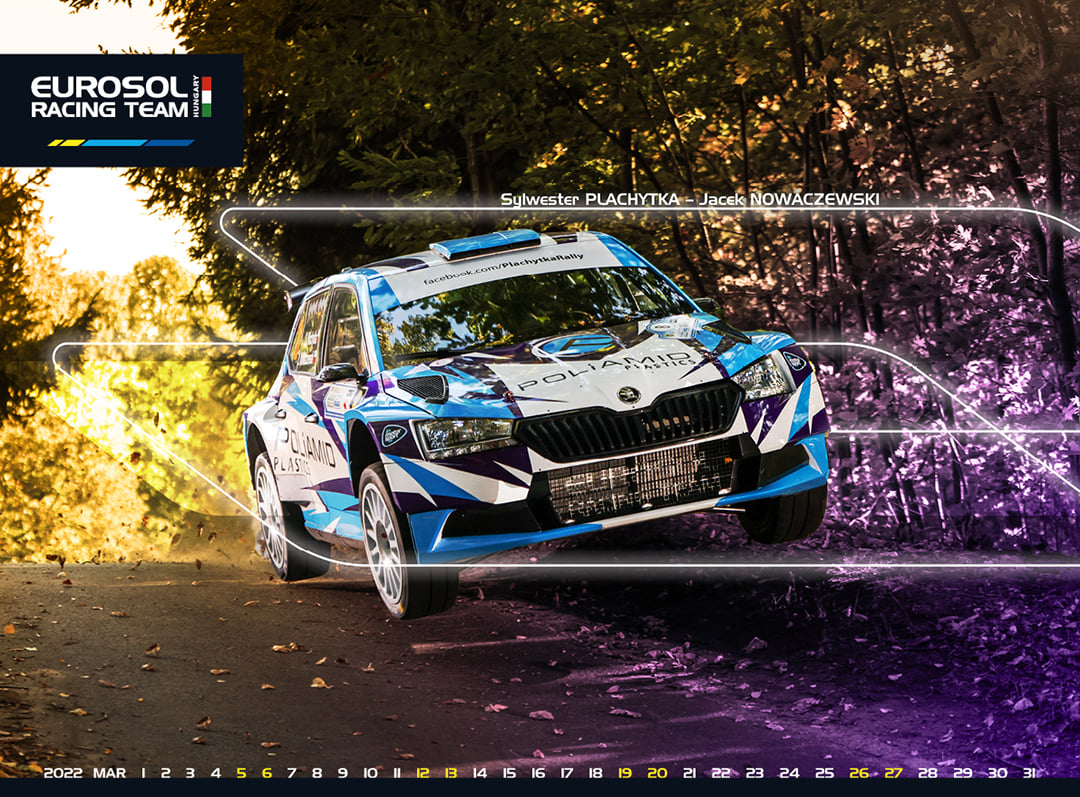
Task: Select day 24 in the calendar strip
Action: [x=789, y=773]
